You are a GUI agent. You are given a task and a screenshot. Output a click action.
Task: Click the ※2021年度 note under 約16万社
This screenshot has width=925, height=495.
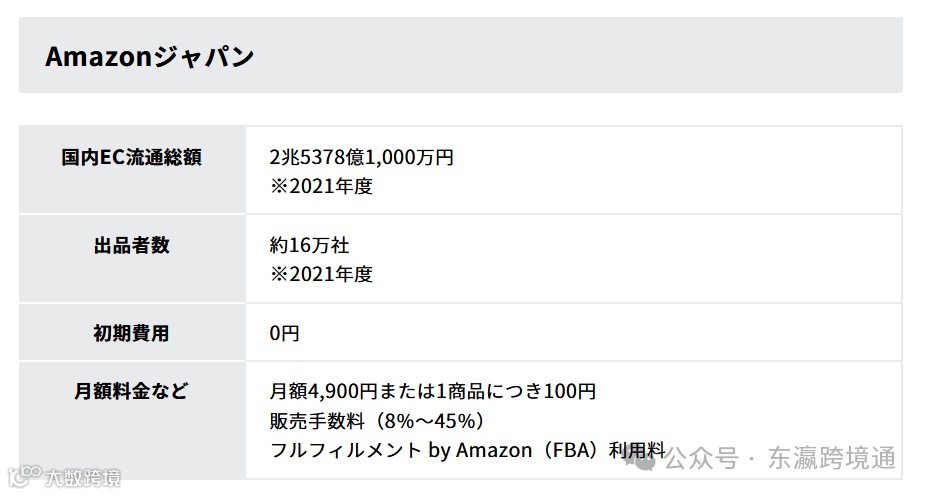pyautogui.click(x=321, y=274)
